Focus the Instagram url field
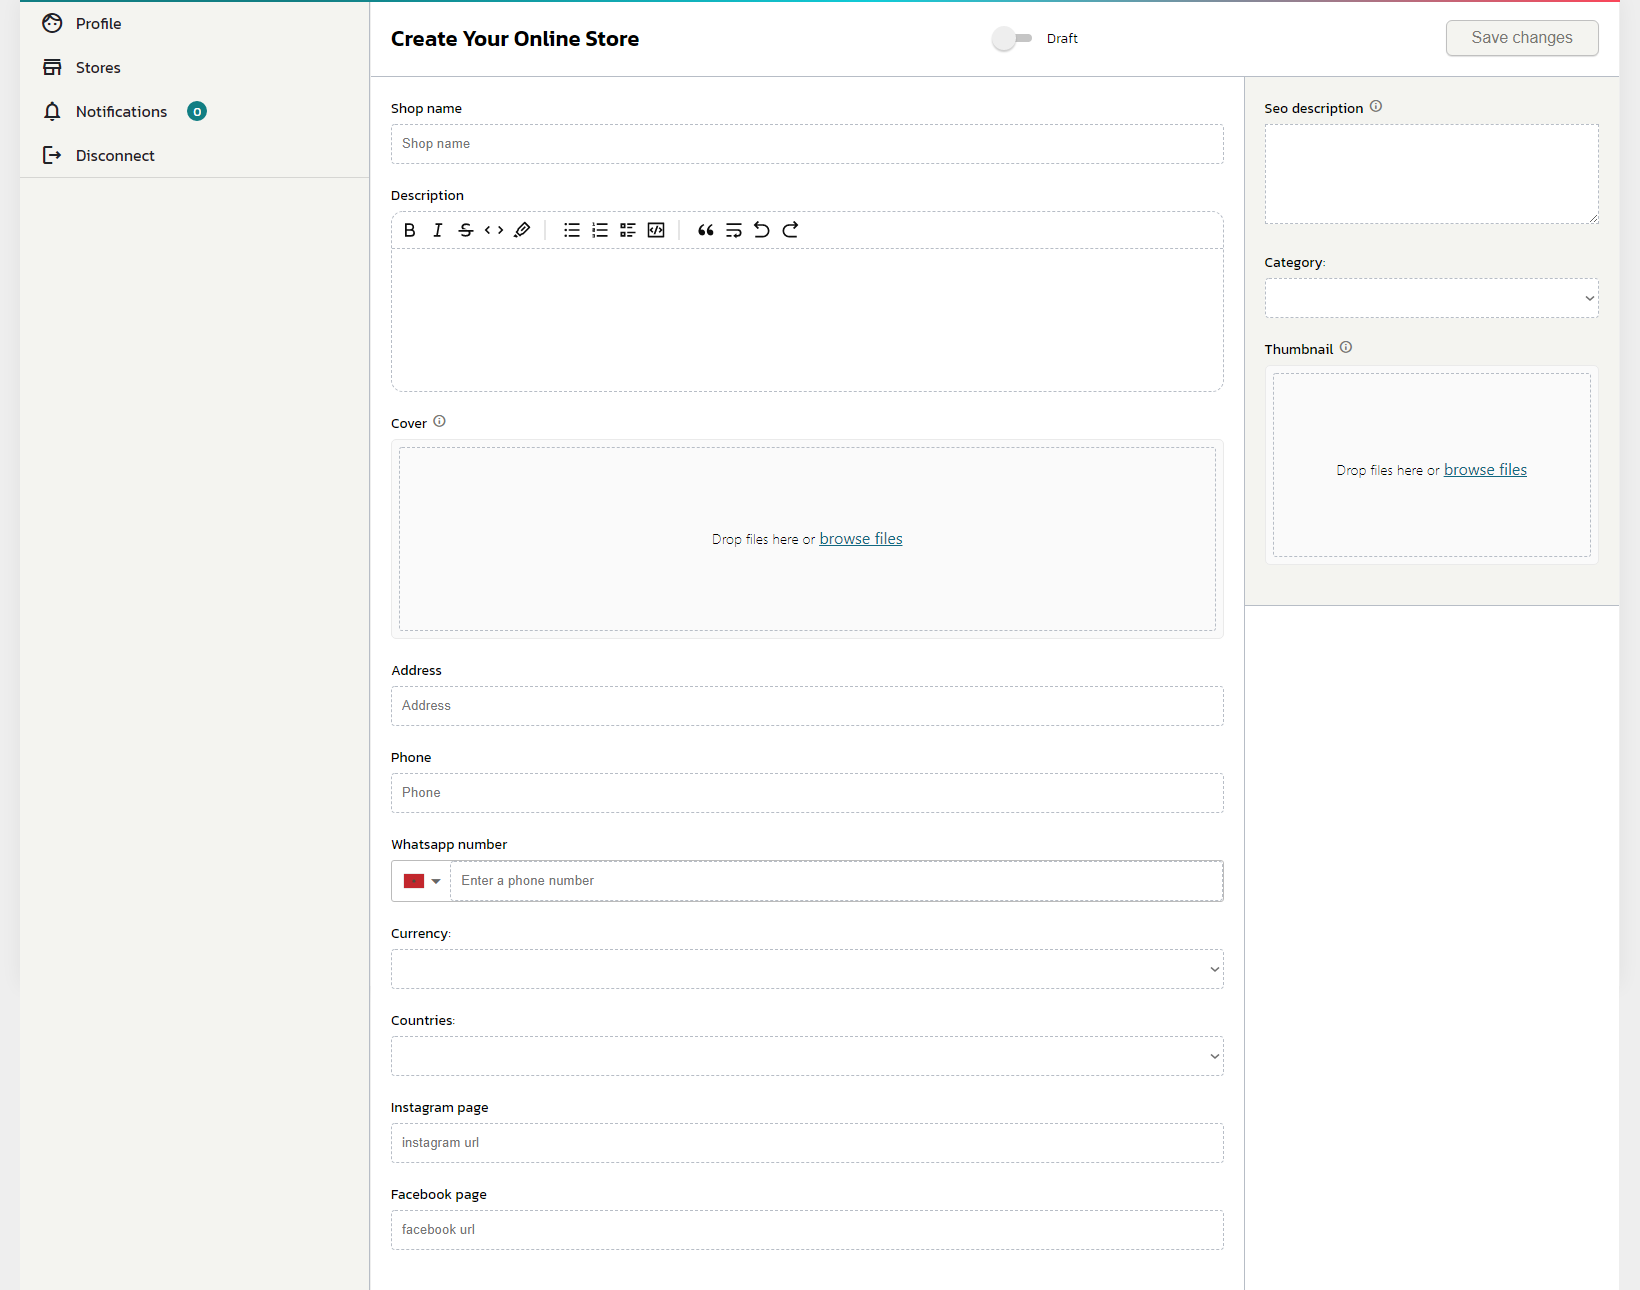Viewport: 1640px width, 1290px height. point(807,1143)
